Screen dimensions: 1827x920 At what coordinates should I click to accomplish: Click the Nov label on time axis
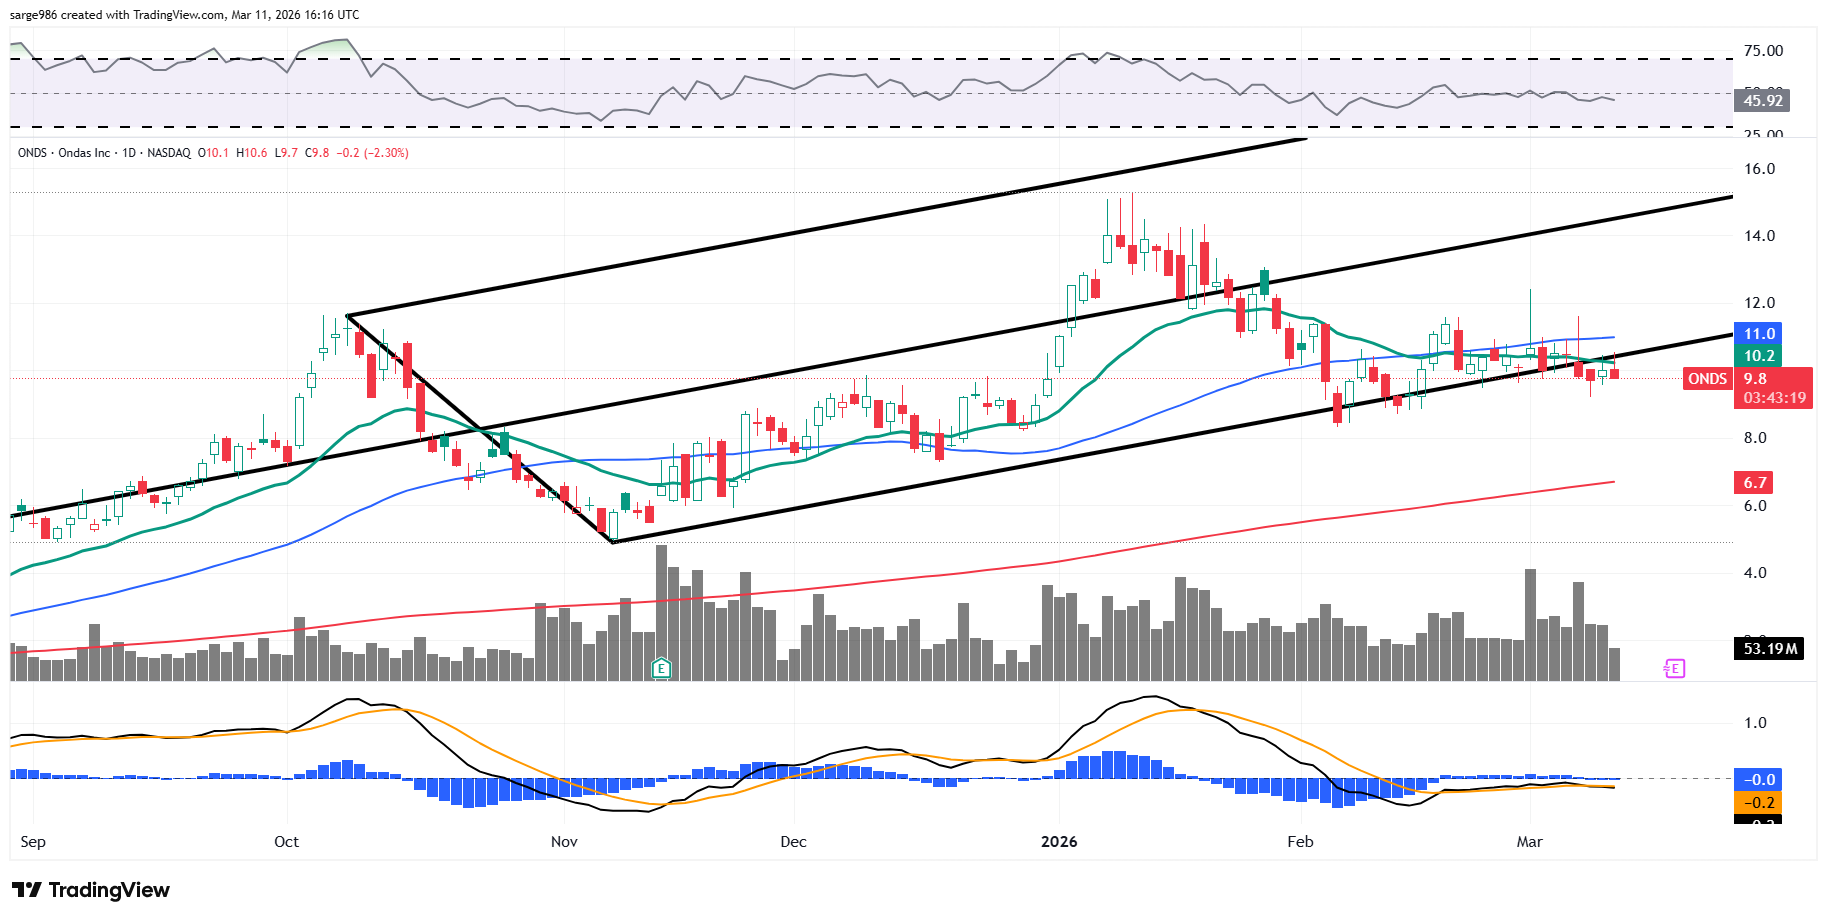564,842
